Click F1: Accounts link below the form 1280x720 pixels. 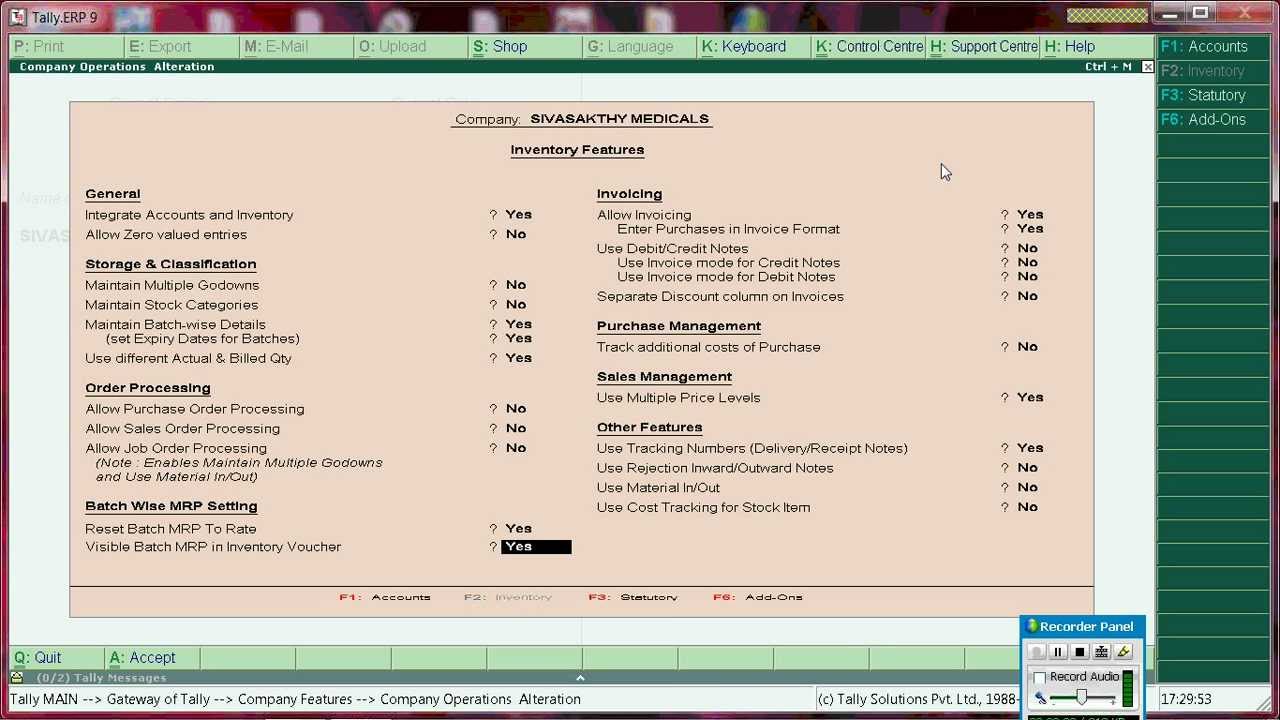click(385, 597)
